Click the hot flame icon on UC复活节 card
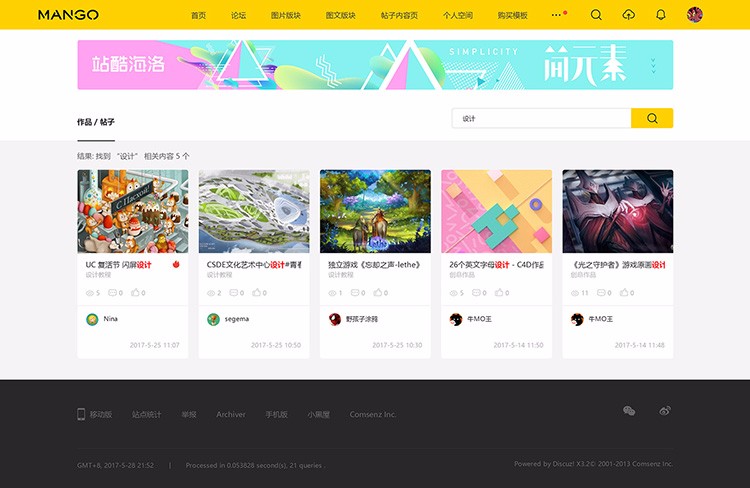The width and height of the screenshot is (750, 488). 176,264
